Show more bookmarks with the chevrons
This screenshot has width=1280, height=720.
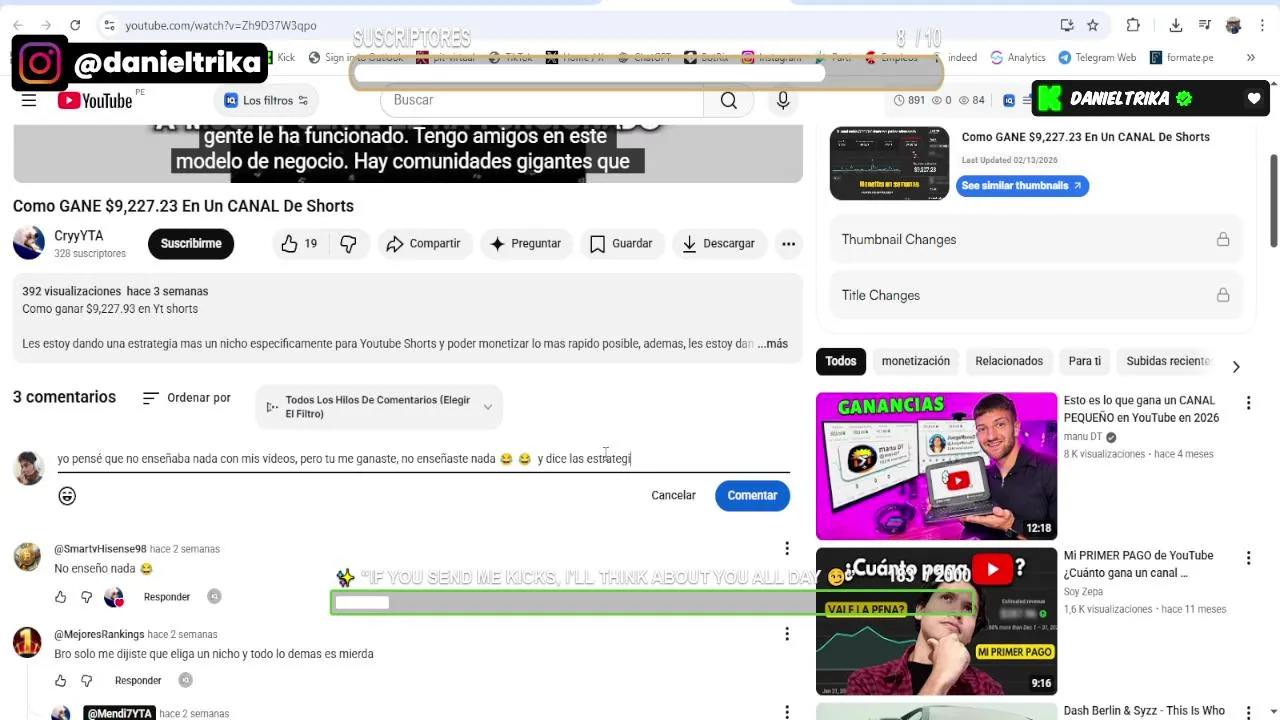click(x=1250, y=58)
